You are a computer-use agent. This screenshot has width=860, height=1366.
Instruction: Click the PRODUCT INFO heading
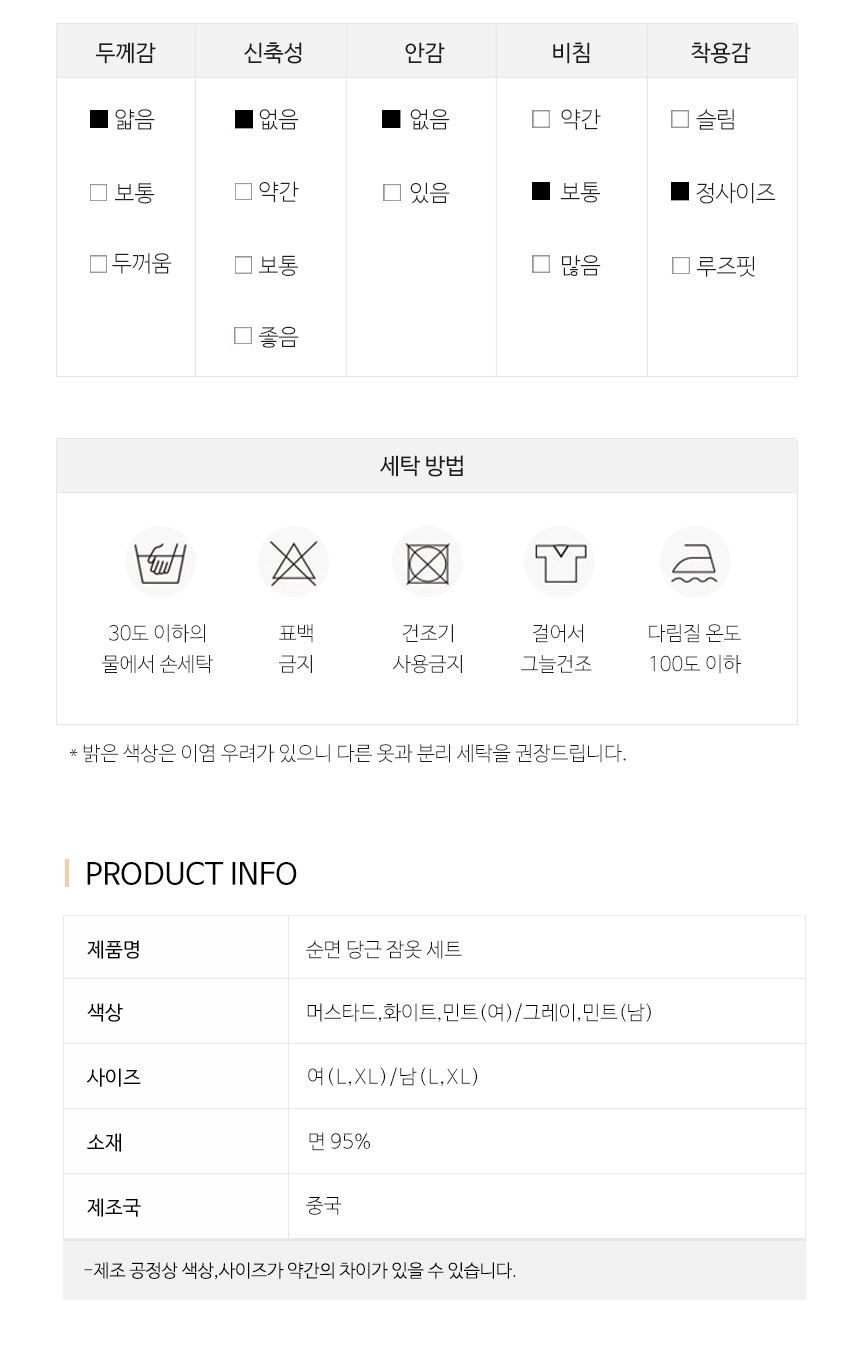[191, 873]
